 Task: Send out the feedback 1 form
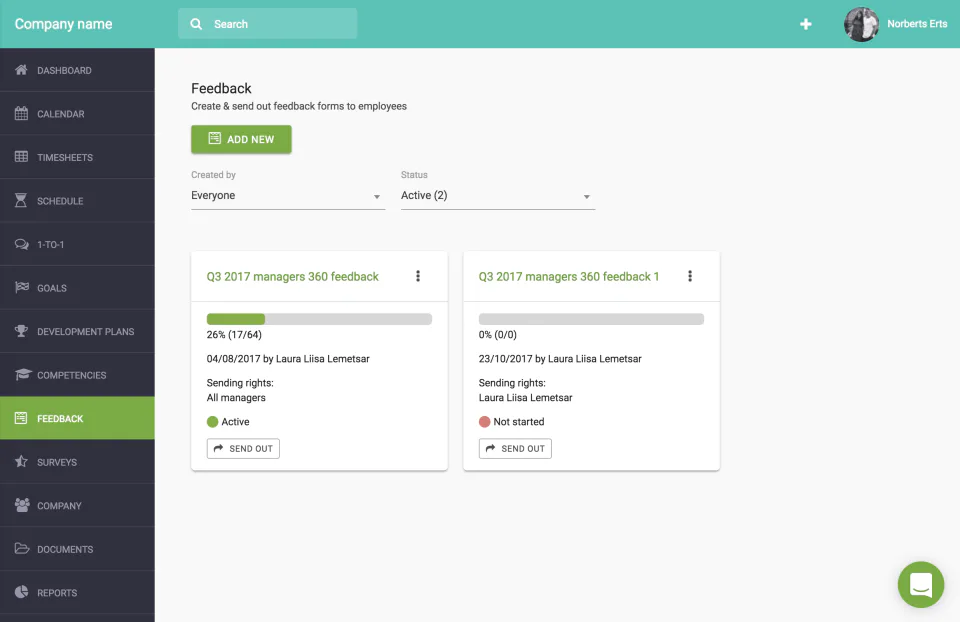515,449
